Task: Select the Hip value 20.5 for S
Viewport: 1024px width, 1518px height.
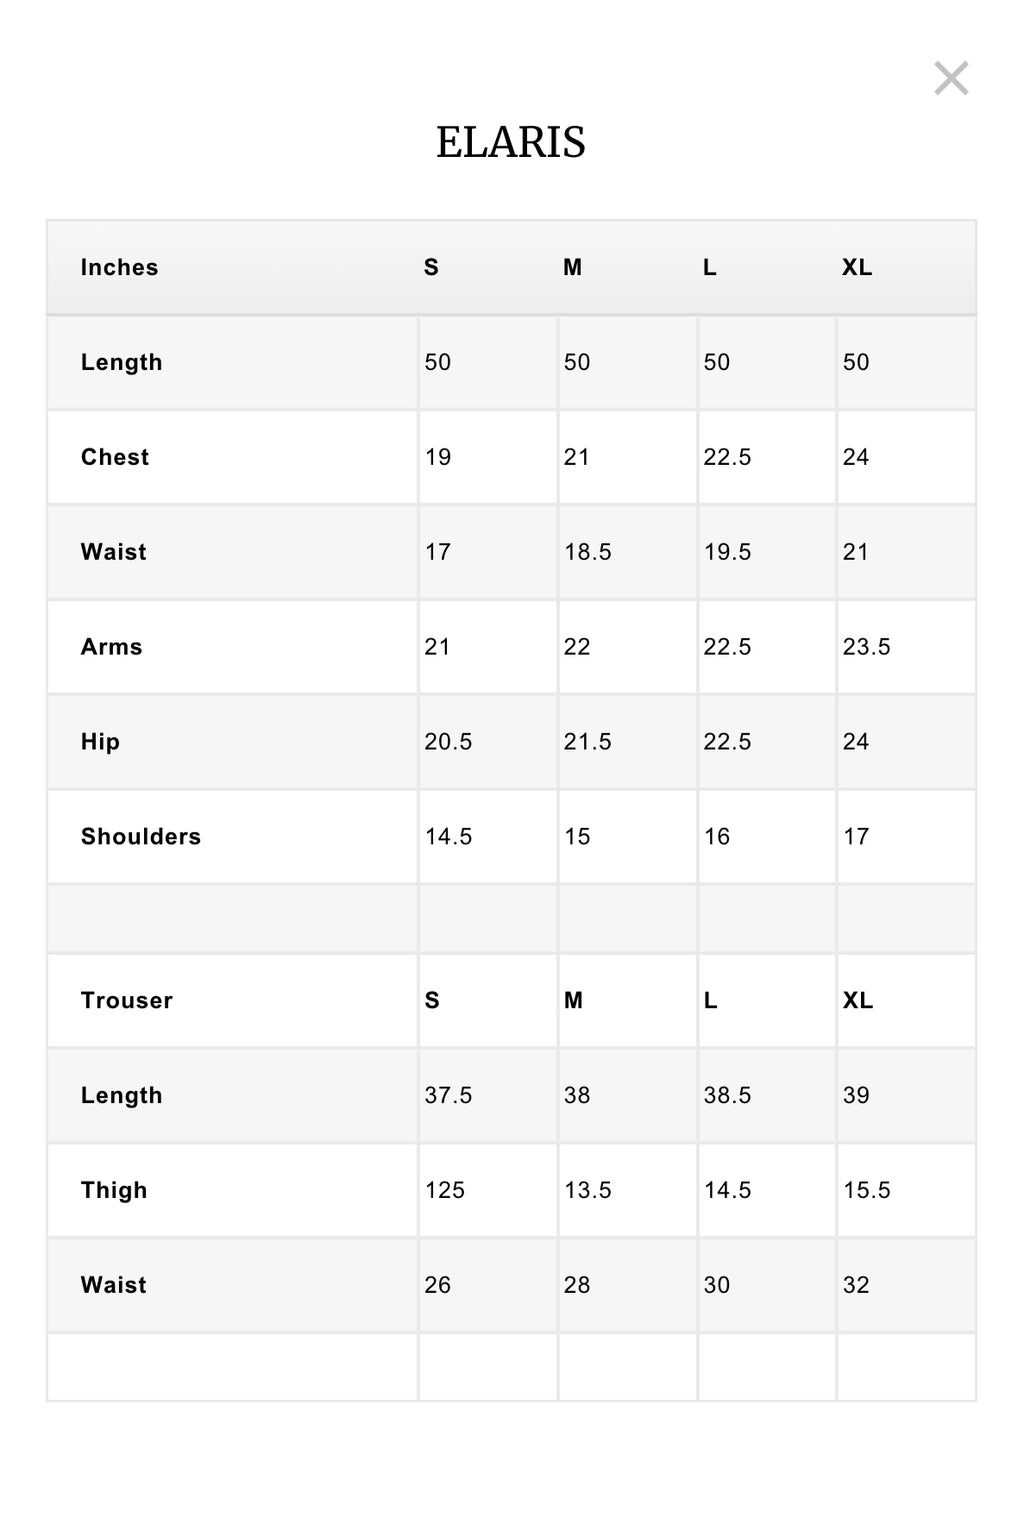Action: 448,742
